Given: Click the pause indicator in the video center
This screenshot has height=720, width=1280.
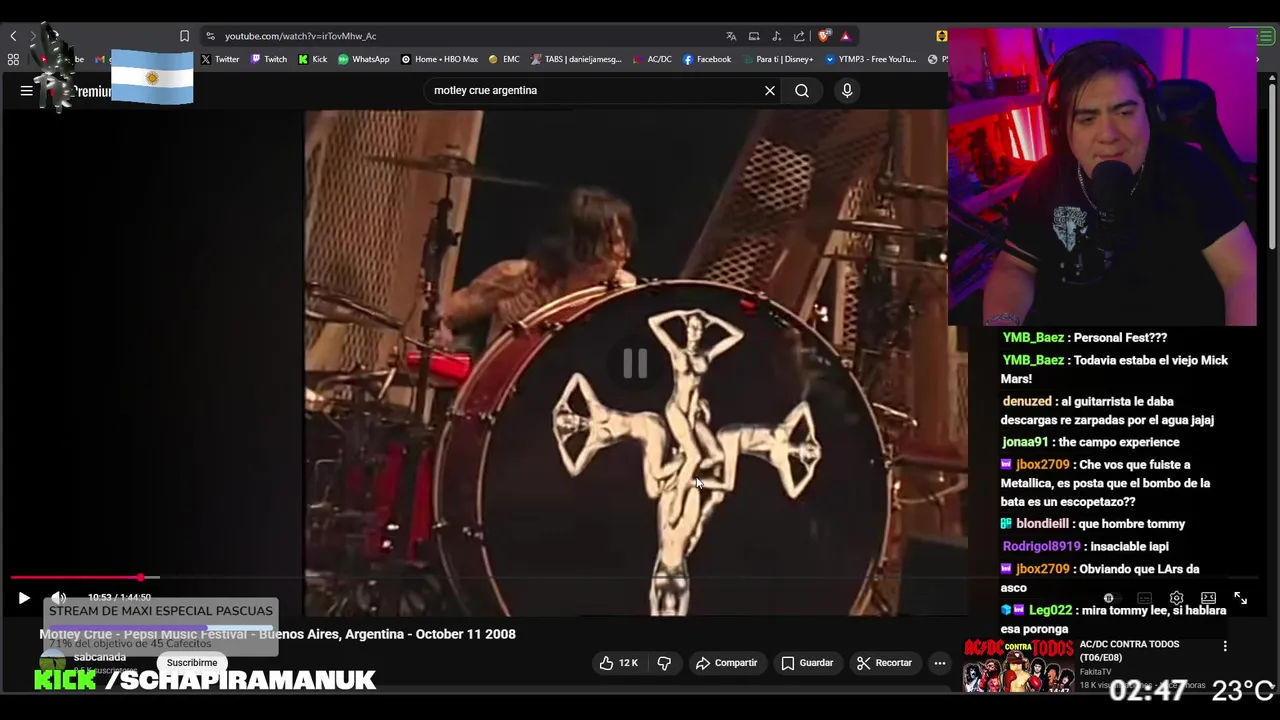Looking at the screenshot, I should pyautogui.click(x=635, y=363).
